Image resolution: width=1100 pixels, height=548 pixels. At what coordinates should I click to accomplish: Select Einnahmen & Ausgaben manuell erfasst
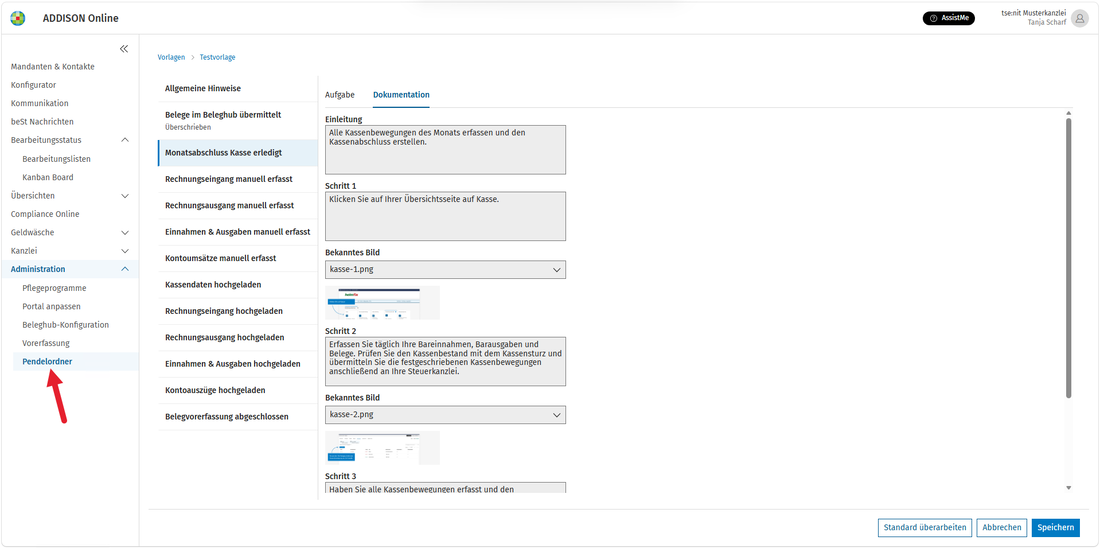(238, 232)
